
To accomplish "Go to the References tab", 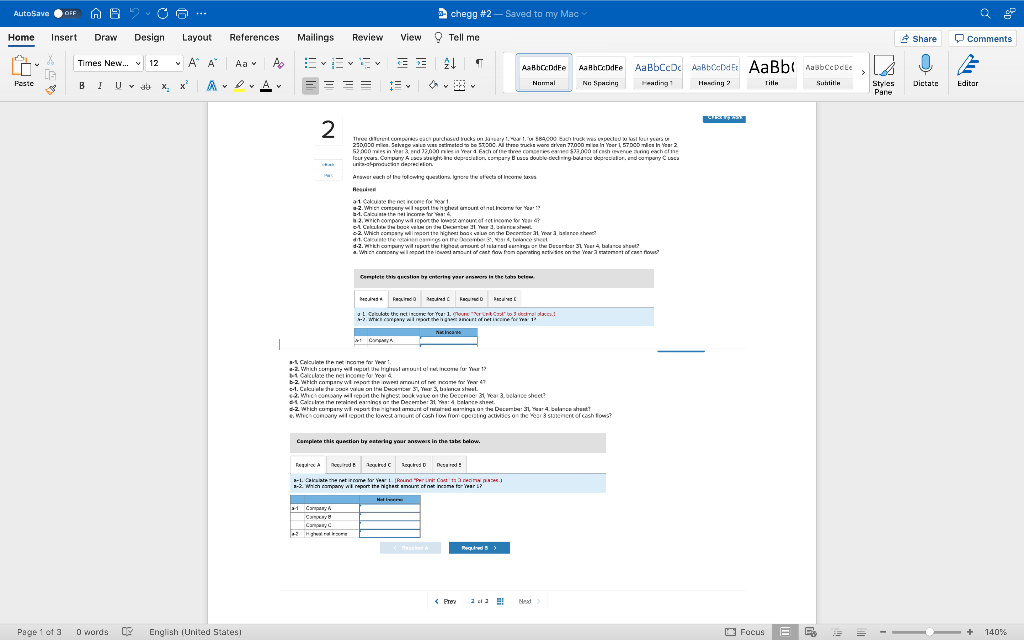I will 254,37.
